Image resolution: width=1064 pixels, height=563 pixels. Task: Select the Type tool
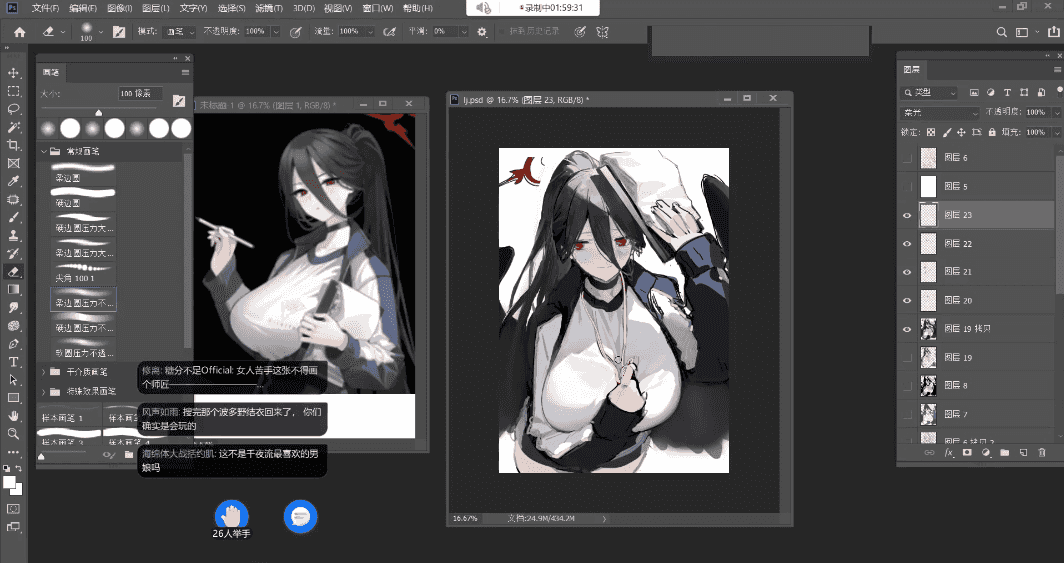[x=13, y=362]
